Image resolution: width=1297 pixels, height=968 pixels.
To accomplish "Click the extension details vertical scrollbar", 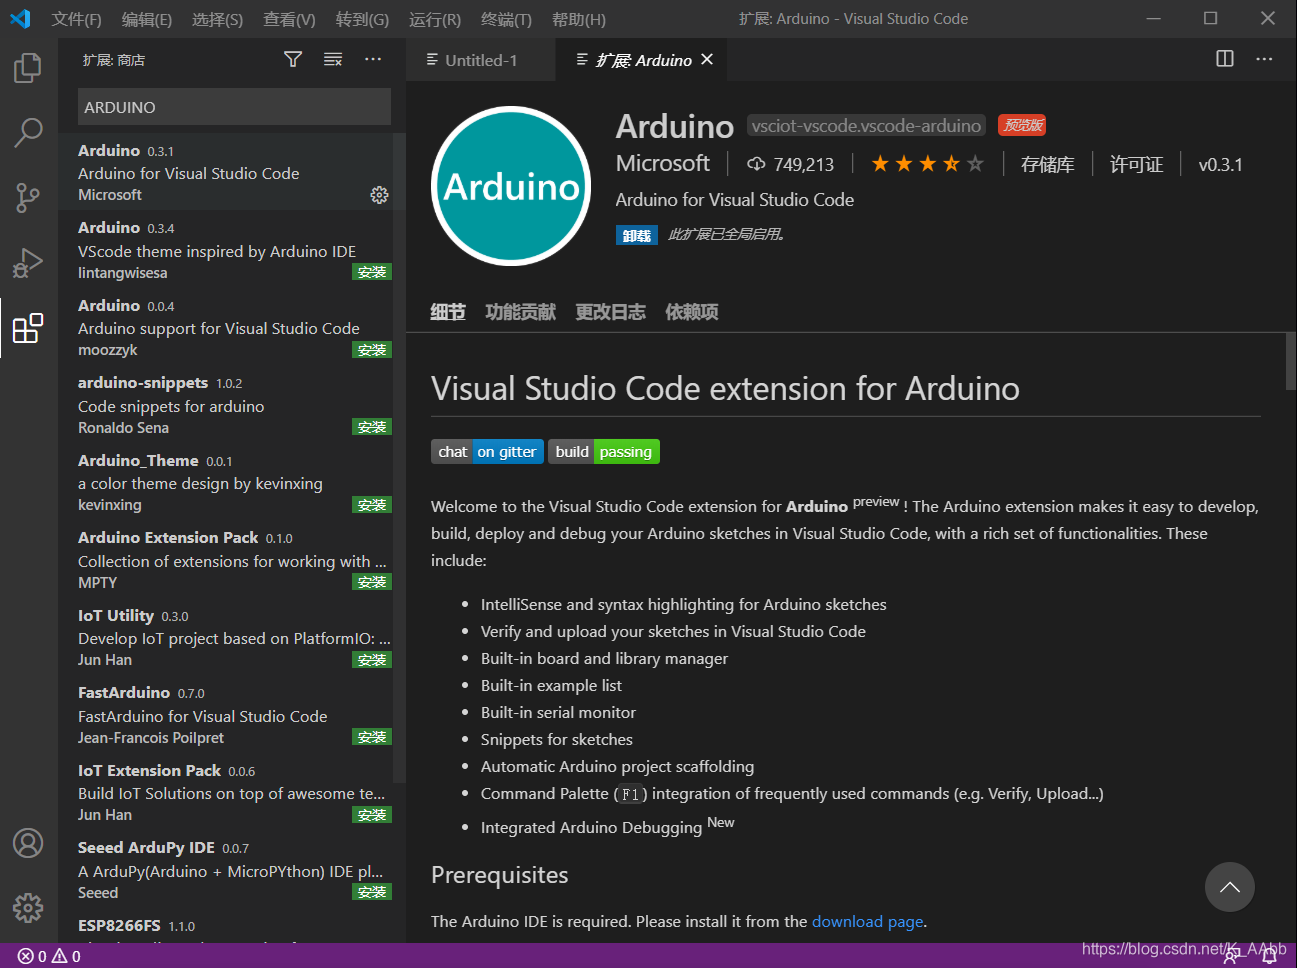I will (1291, 361).
